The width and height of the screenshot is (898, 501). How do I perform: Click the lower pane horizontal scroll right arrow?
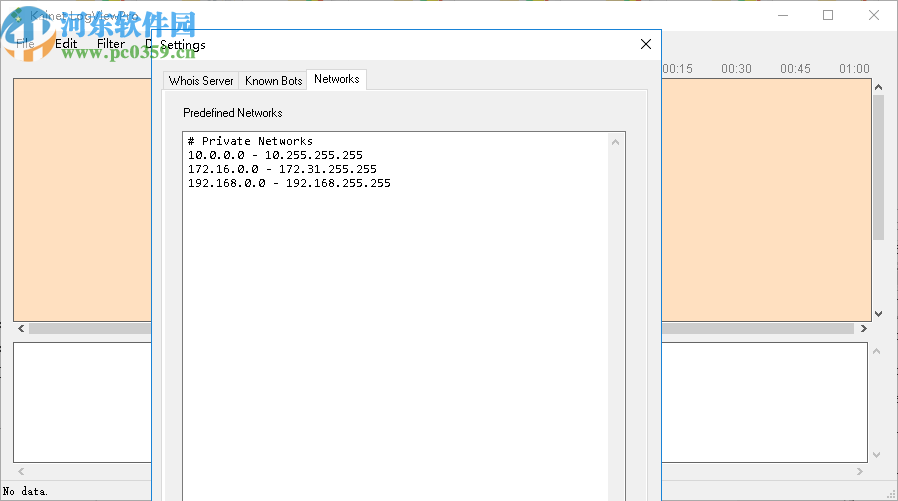click(860, 471)
